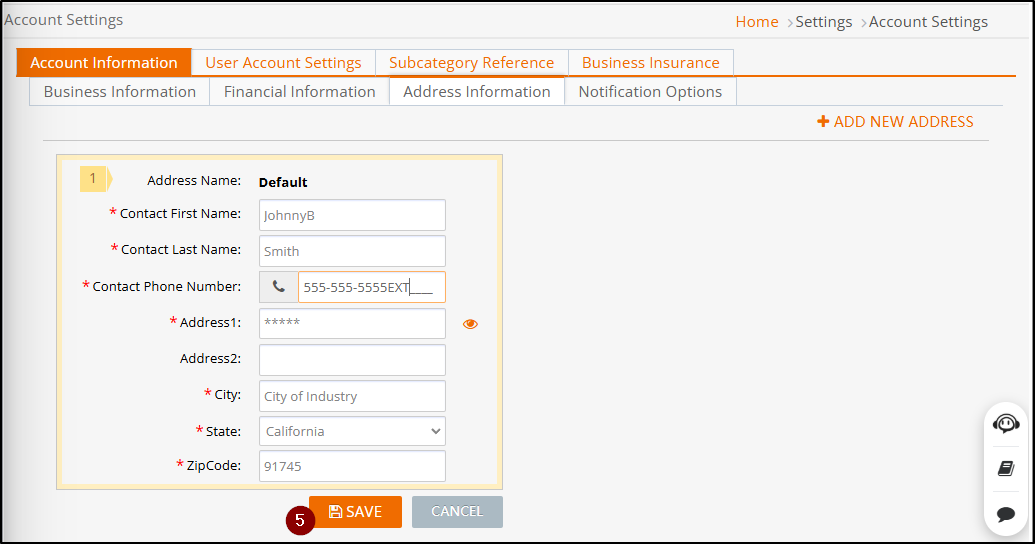Screen dimensions: 1035x544
Task: Open the chat bubble icon
Action: click(x=1006, y=514)
